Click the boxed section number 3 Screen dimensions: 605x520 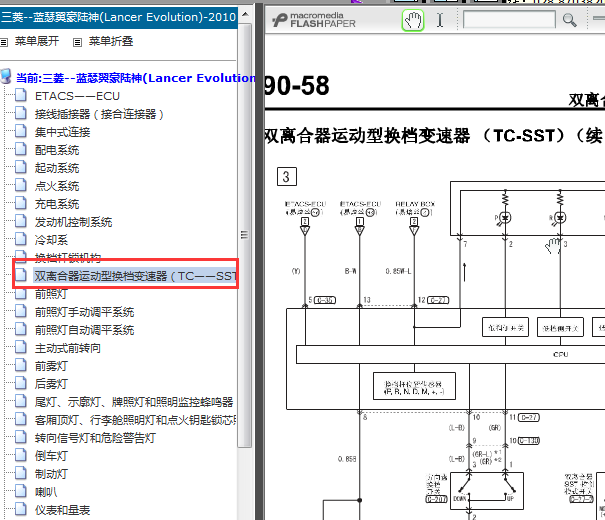click(x=287, y=177)
